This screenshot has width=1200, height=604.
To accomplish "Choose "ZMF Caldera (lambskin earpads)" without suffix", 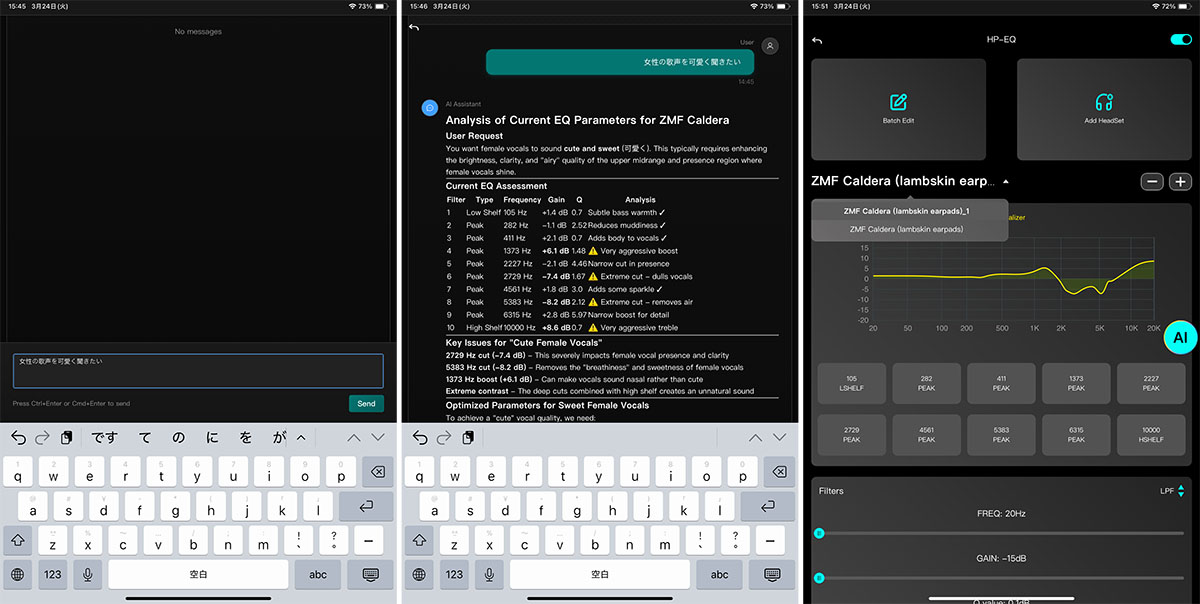I will (906, 229).
